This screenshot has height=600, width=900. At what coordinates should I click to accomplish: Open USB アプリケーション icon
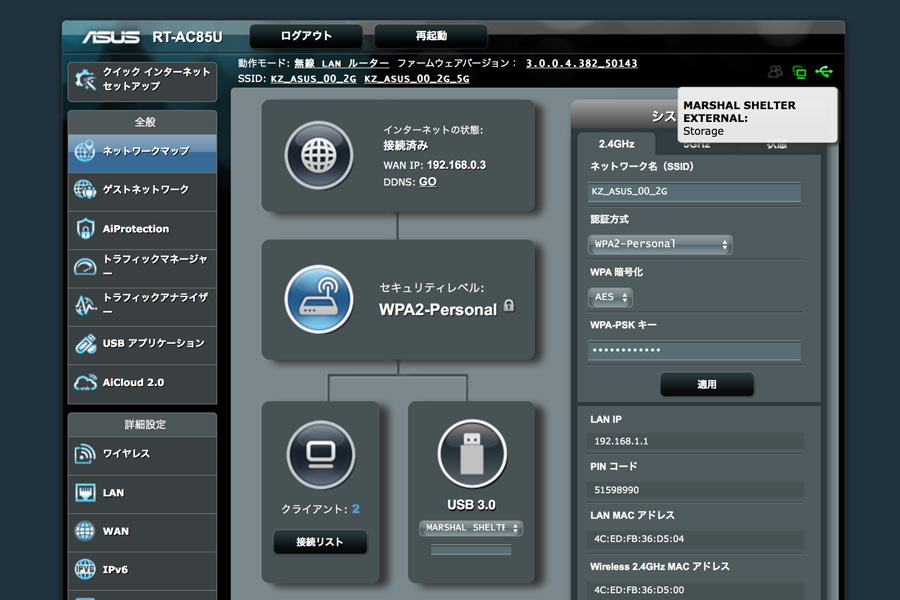pyautogui.click(x=85, y=343)
